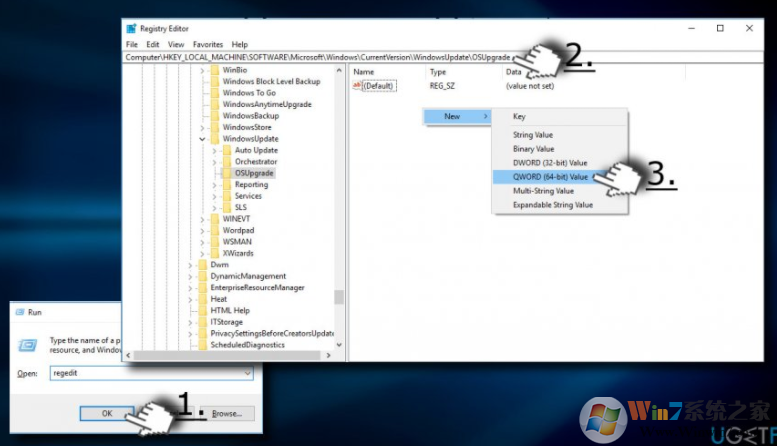Image resolution: width=777 pixels, height=446 pixels.
Task: Click the HTML Help folder icon
Action: coord(203,310)
